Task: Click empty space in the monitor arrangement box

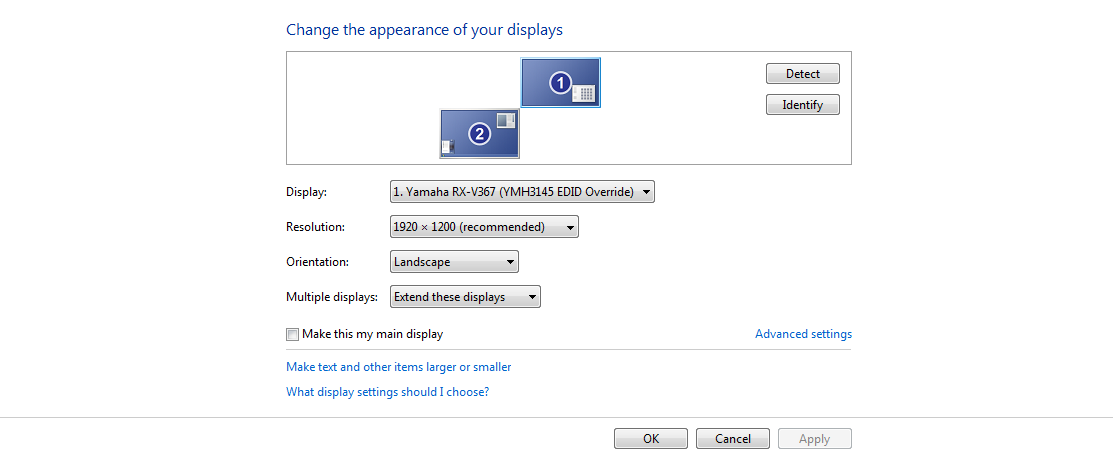Action: pos(355,106)
